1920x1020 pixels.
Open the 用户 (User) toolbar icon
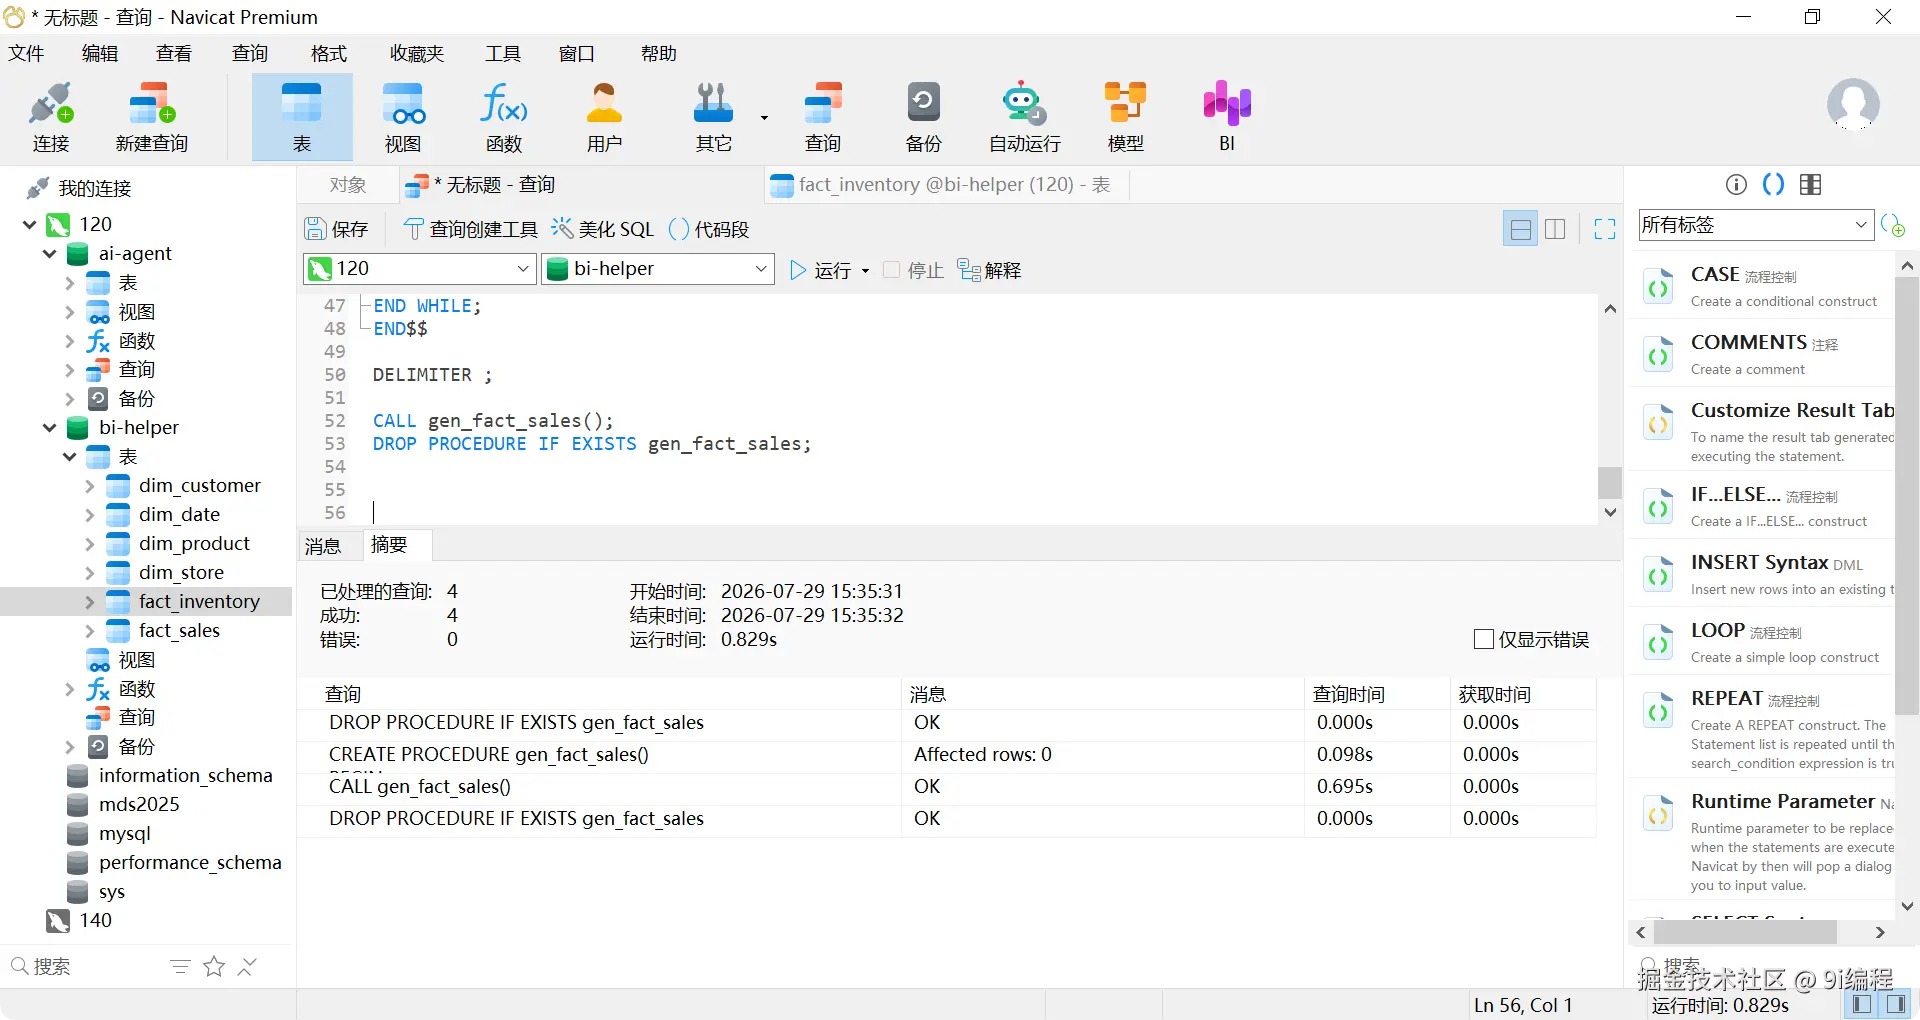(x=604, y=117)
